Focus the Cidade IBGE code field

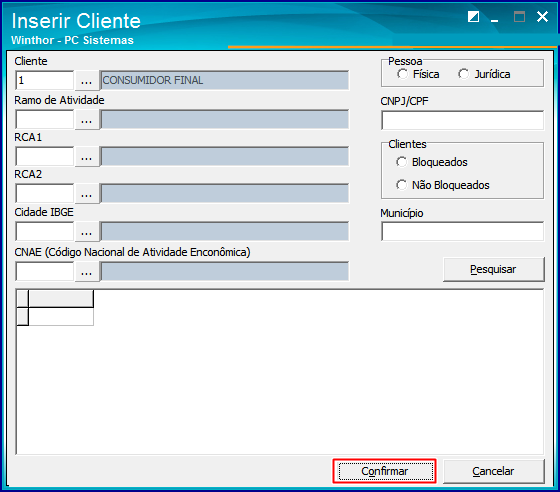coord(45,231)
